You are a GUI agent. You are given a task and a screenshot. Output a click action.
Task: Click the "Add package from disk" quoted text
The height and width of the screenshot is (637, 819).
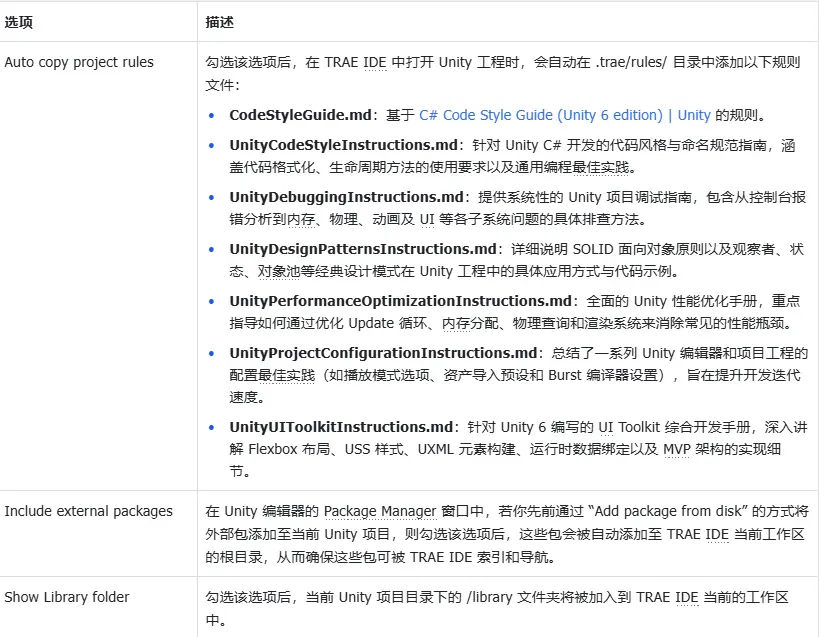pos(668,511)
